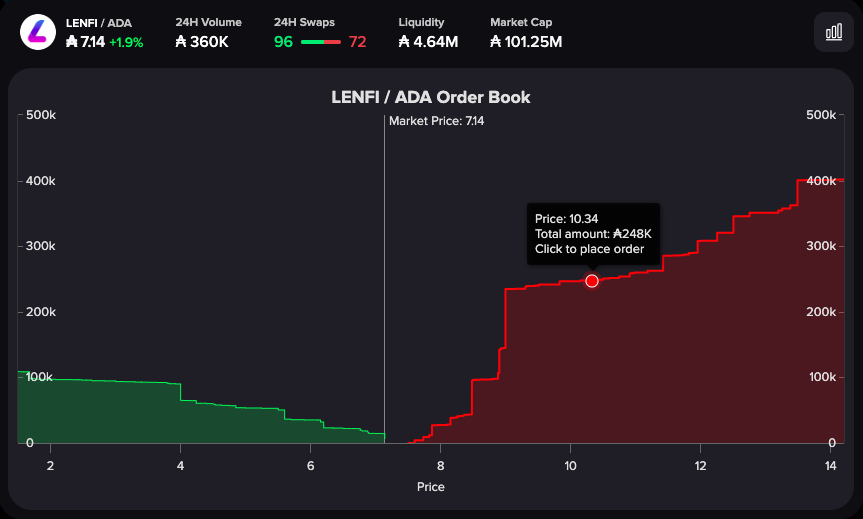Click the ₳ 7.14 price value
This screenshot has width=863, height=519.
(x=85, y=42)
